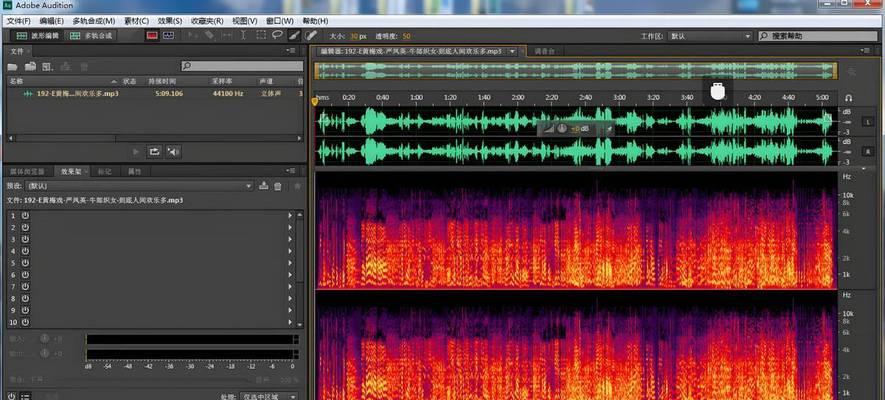885x400 pixels.
Task: Toggle power for effect slot 2
Action: pyautogui.click(x=25, y=227)
